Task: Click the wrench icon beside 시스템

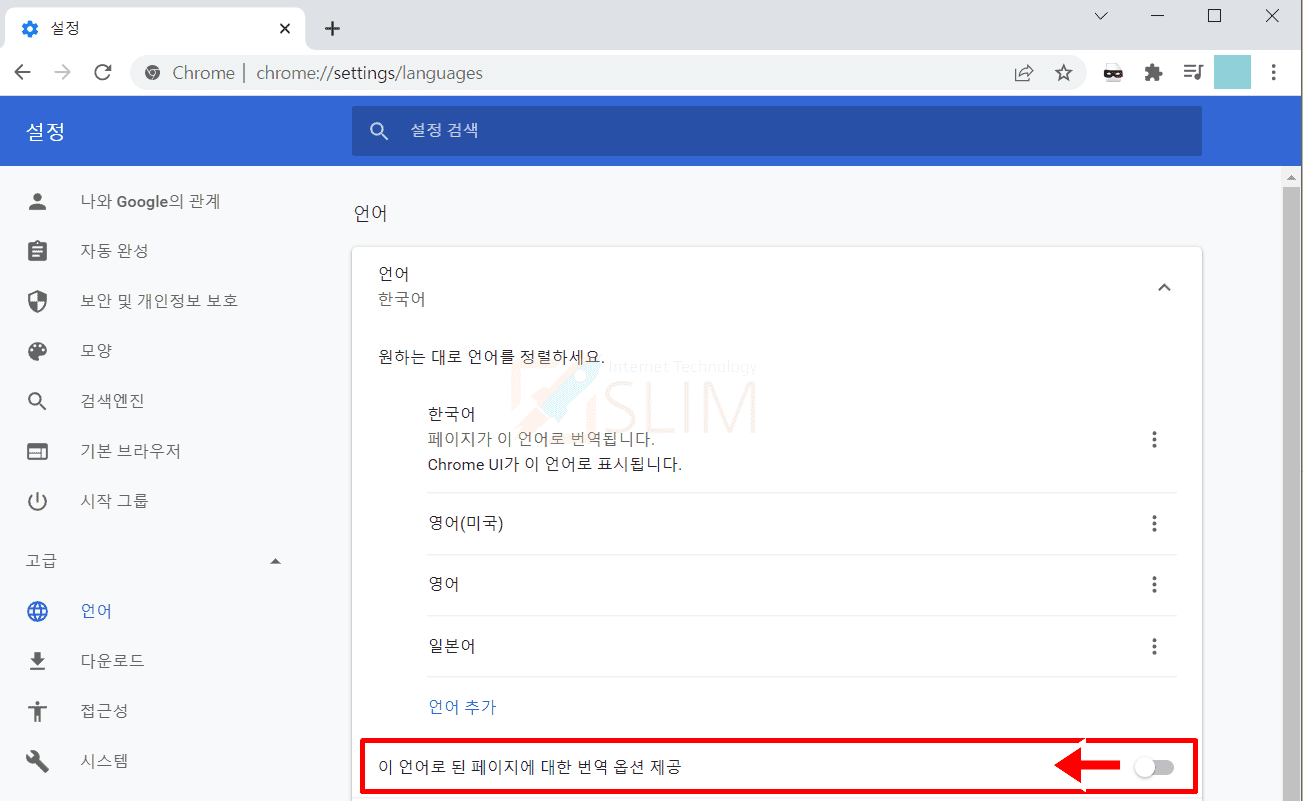Action: click(x=37, y=761)
